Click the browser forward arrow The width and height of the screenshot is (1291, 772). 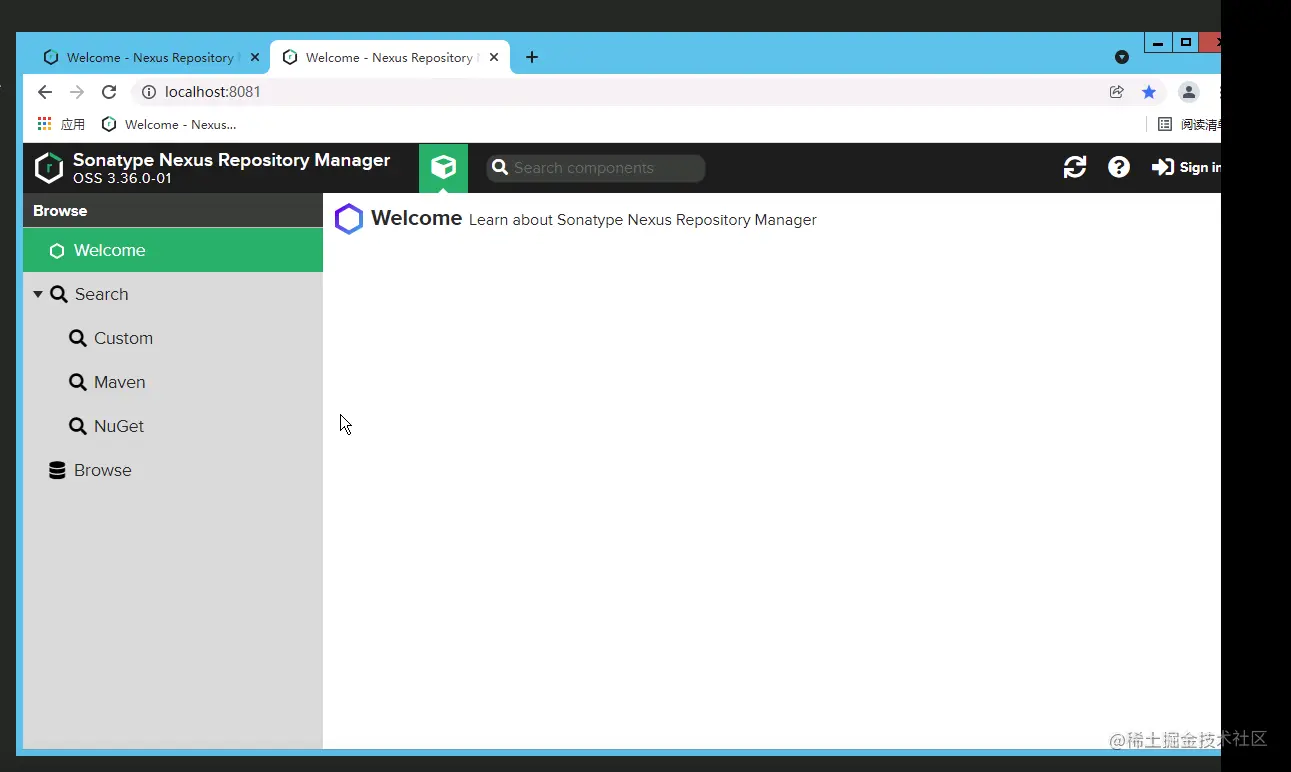coord(77,92)
